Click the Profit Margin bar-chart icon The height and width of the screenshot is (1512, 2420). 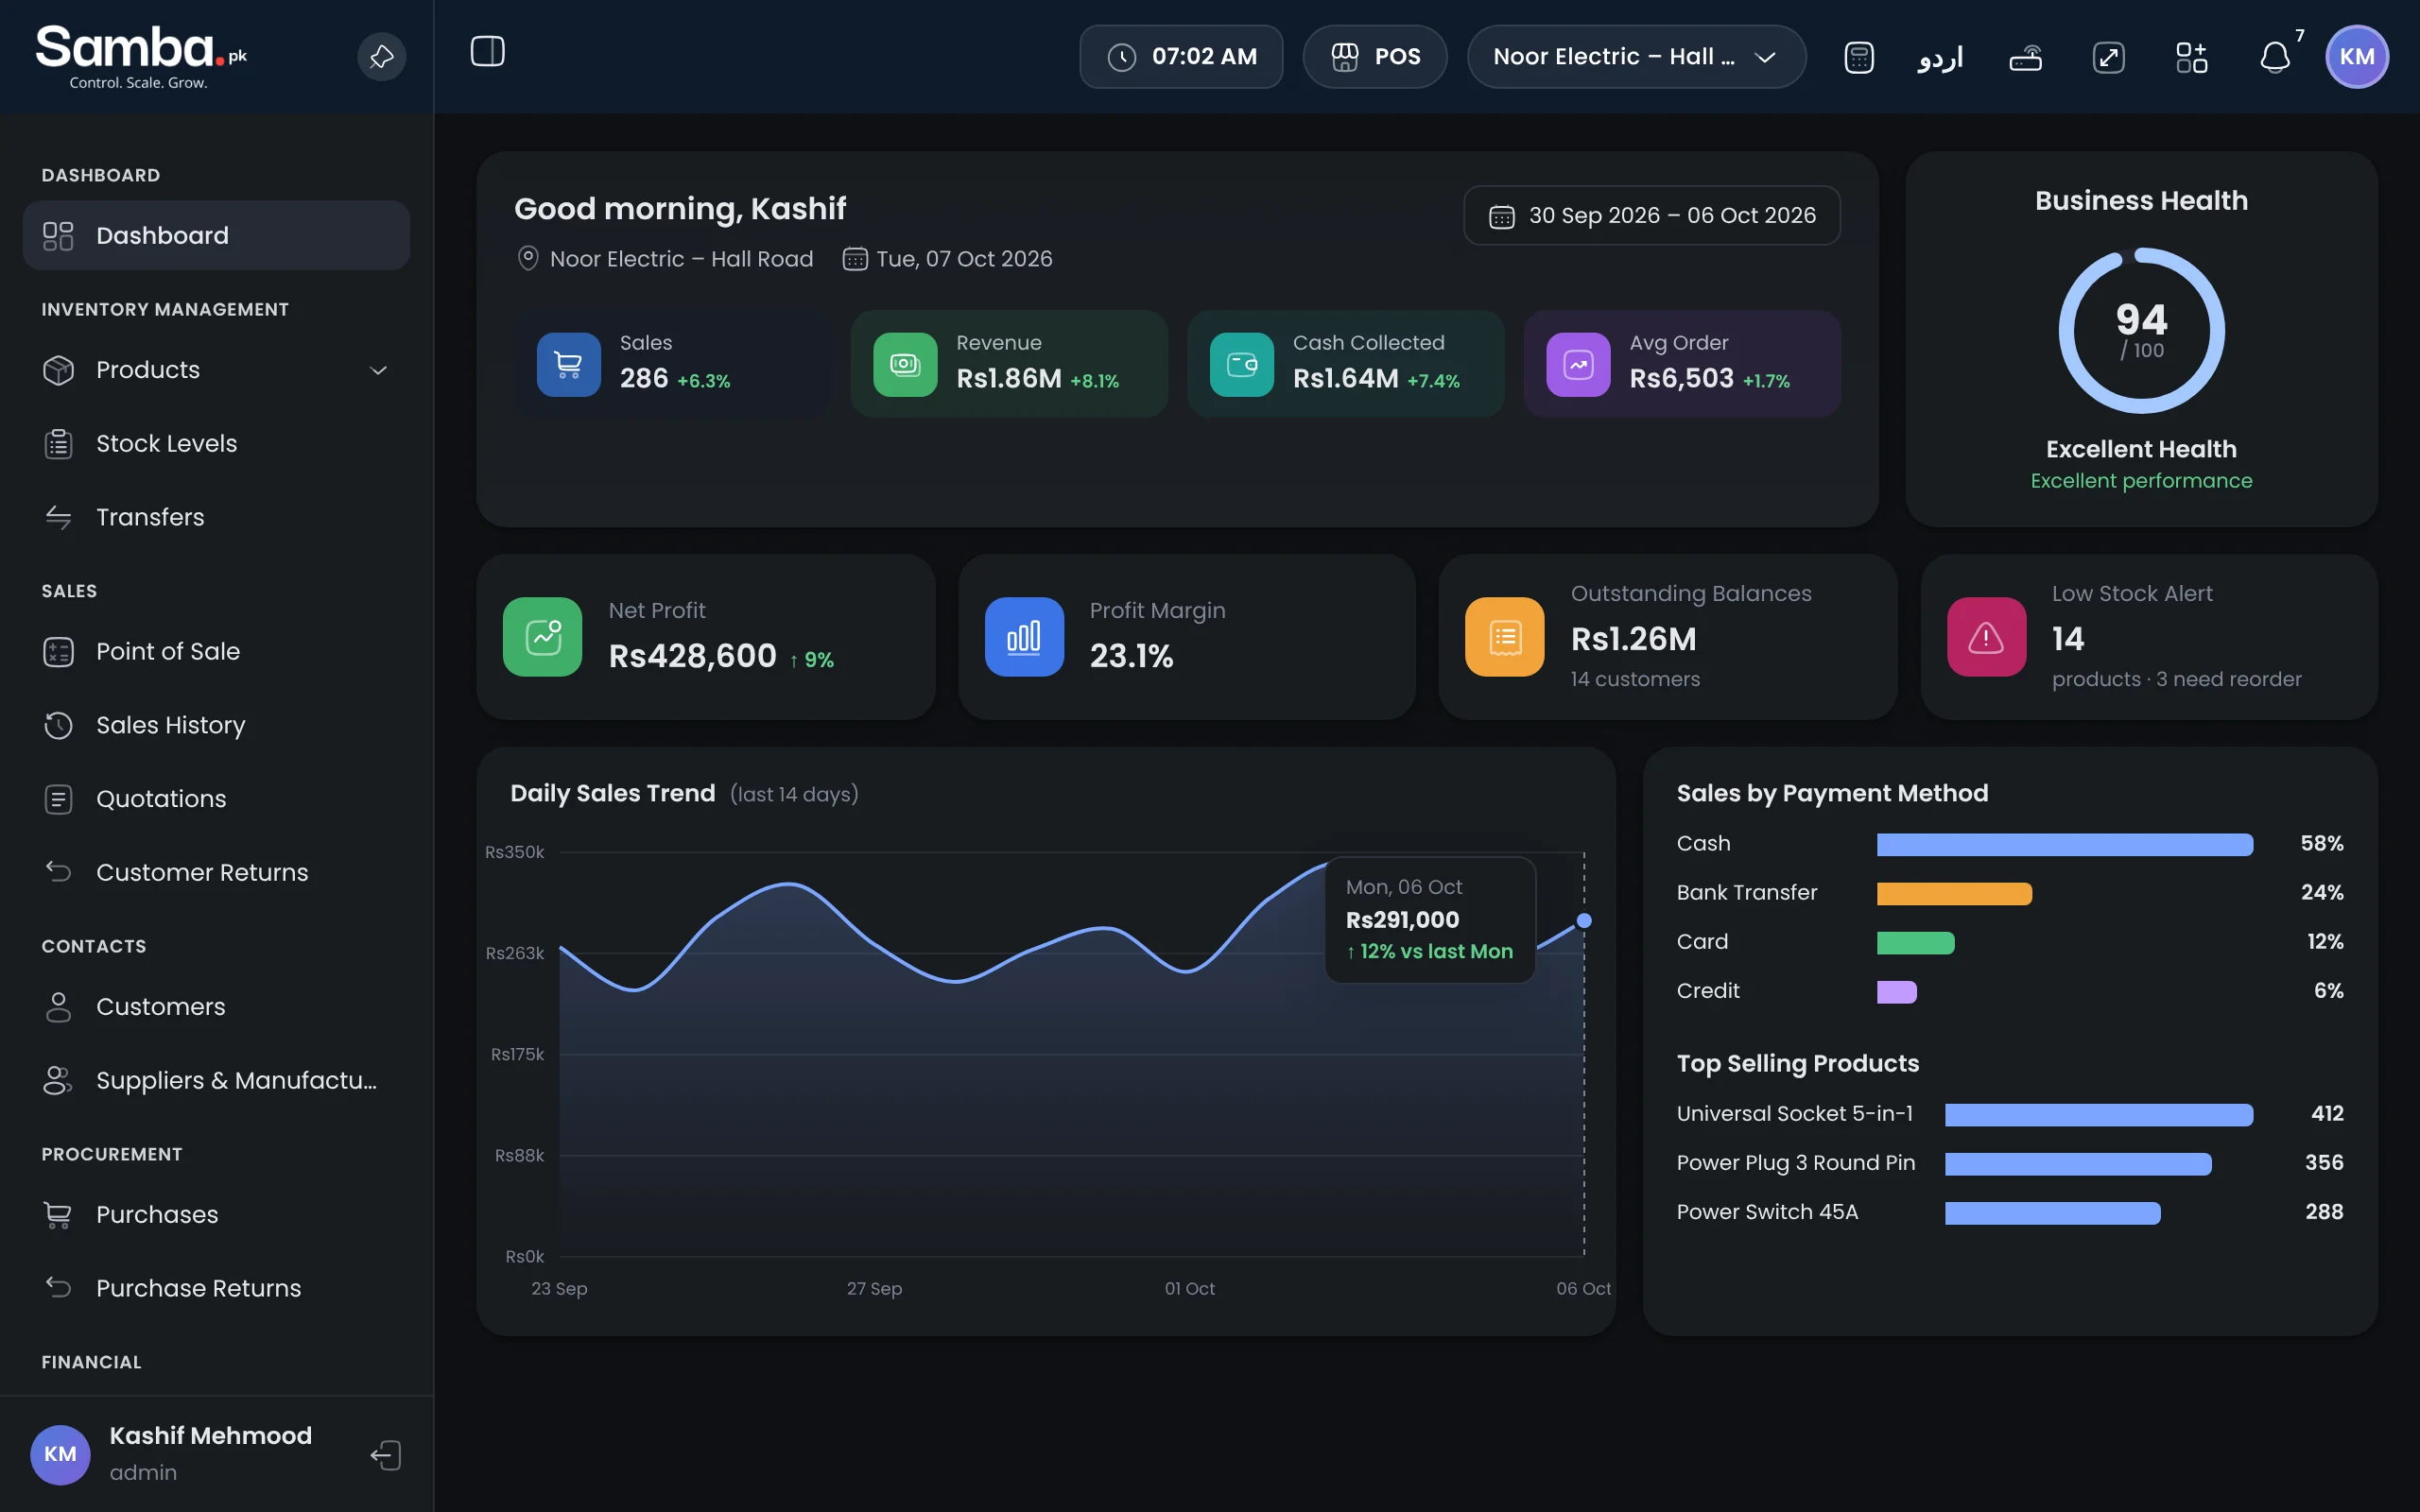[1024, 637]
